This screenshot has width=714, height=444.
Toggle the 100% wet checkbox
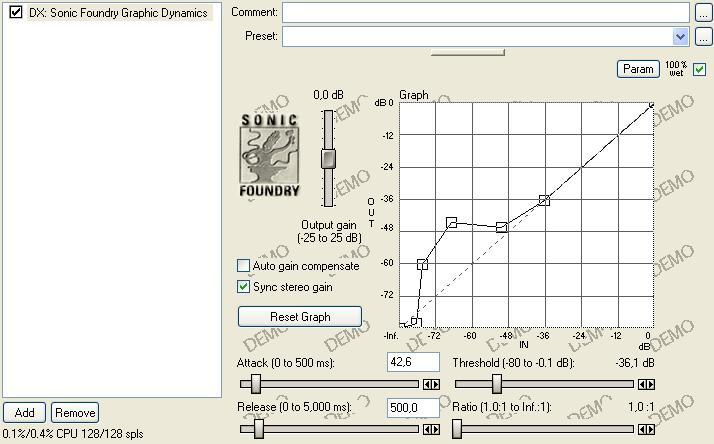pos(699,69)
